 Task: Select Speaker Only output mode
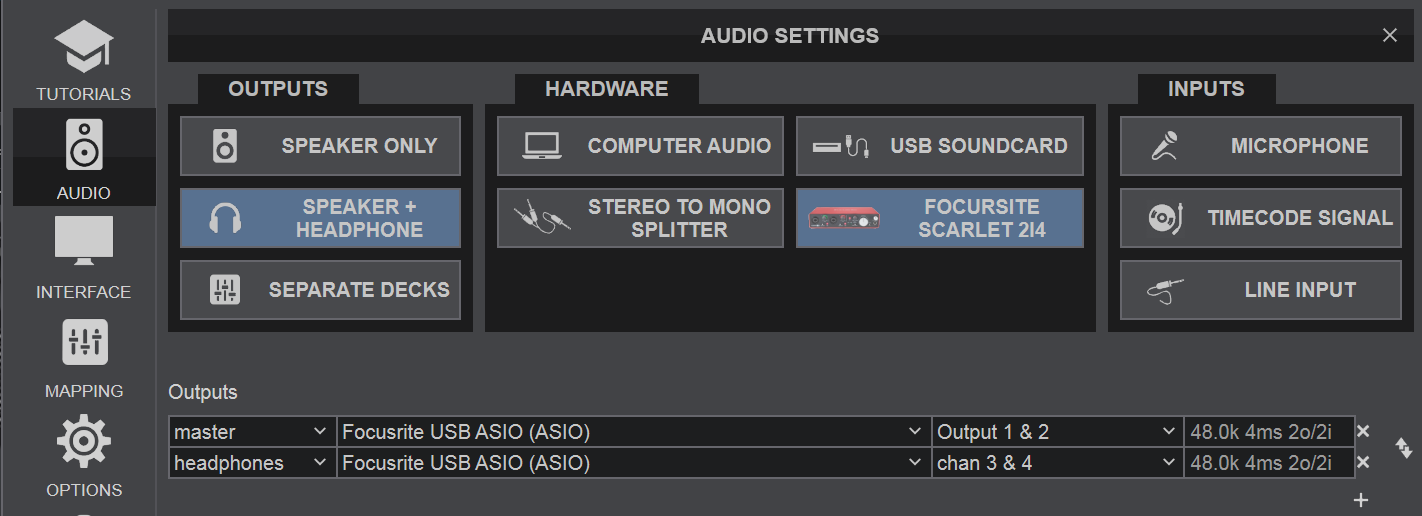320,146
